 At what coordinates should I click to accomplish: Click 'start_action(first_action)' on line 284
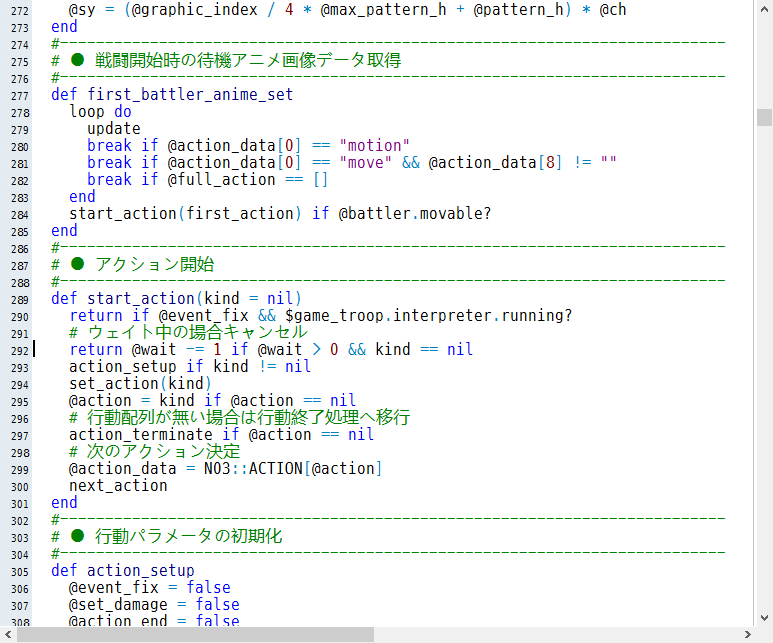pyautogui.click(x=185, y=214)
